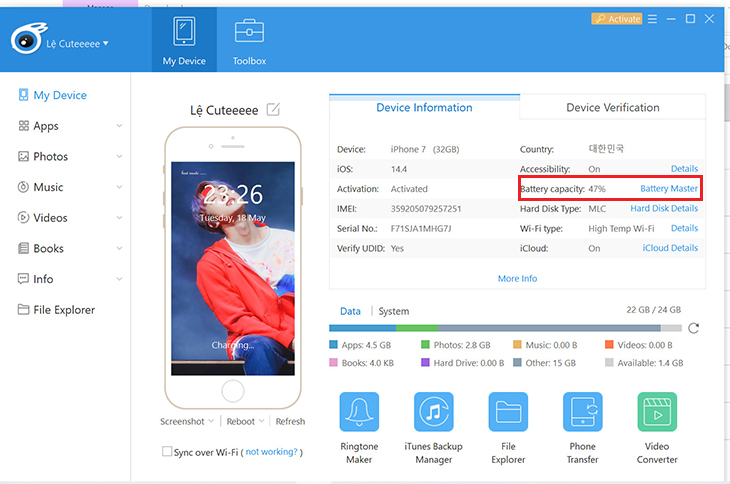Click the IMEI number 359205079257251

tap(426, 208)
